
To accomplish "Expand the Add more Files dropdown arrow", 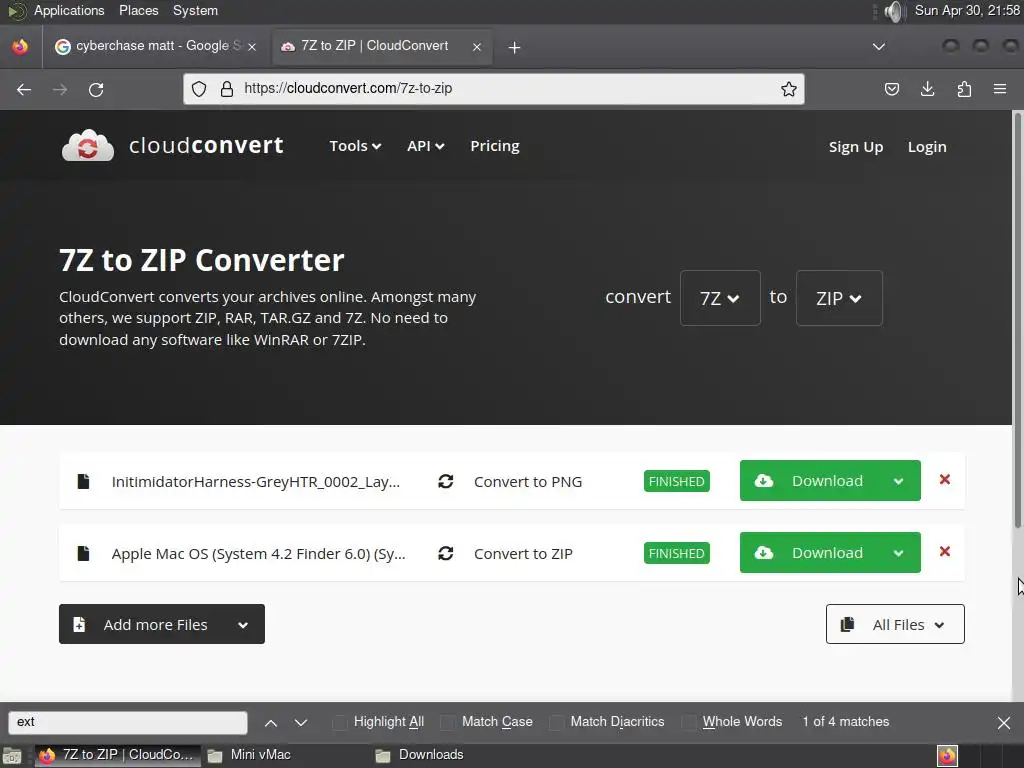I will 243,624.
